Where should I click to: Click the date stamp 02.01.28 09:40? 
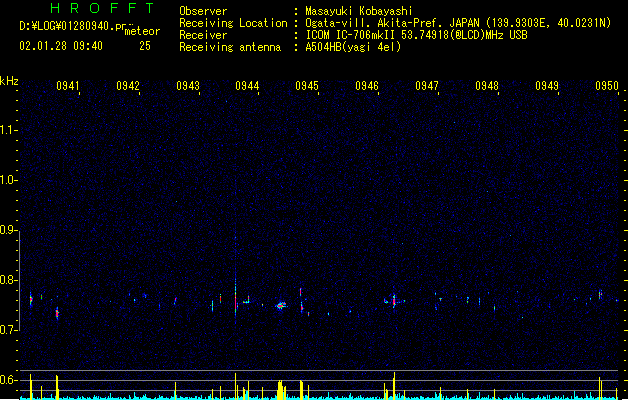[61, 46]
